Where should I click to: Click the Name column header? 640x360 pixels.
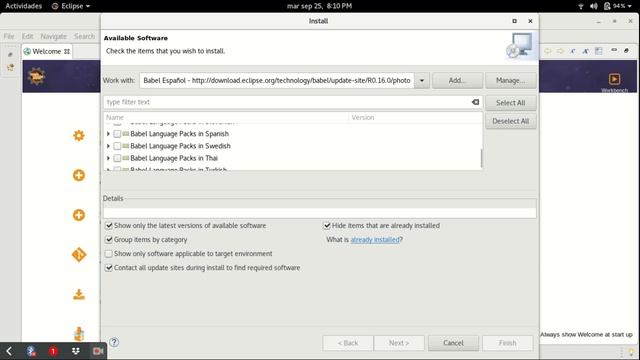point(226,118)
